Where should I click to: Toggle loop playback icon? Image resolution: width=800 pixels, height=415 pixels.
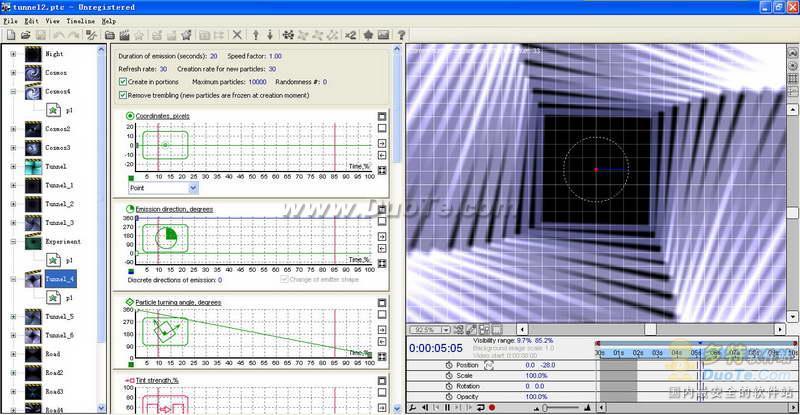481,407
